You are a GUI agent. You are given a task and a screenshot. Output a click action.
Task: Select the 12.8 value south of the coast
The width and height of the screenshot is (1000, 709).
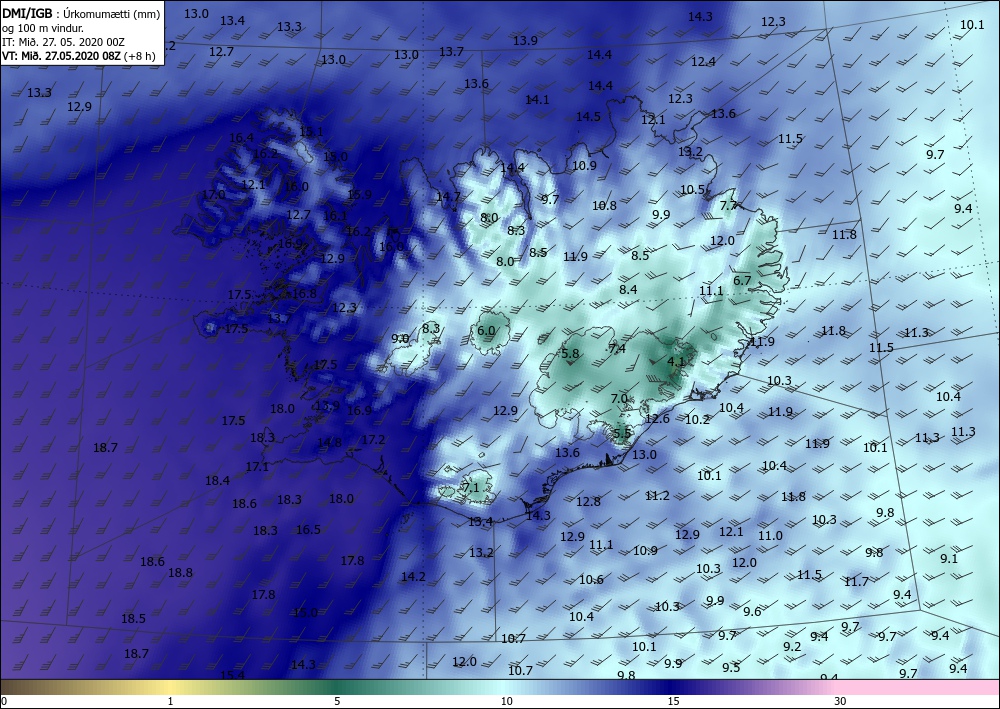coord(588,501)
